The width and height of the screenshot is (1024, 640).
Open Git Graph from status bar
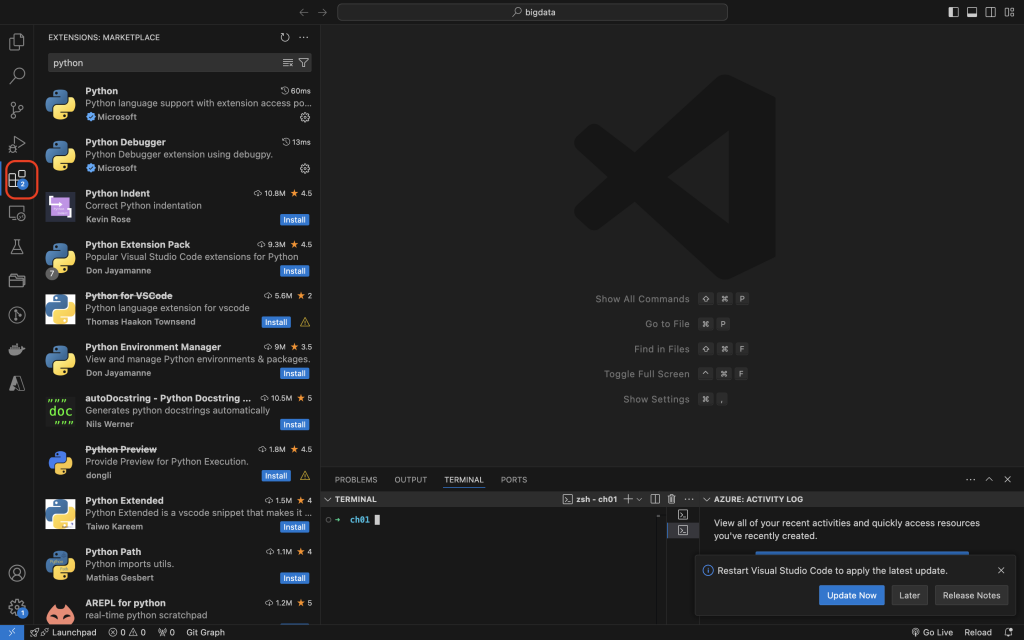click(205, 632)
